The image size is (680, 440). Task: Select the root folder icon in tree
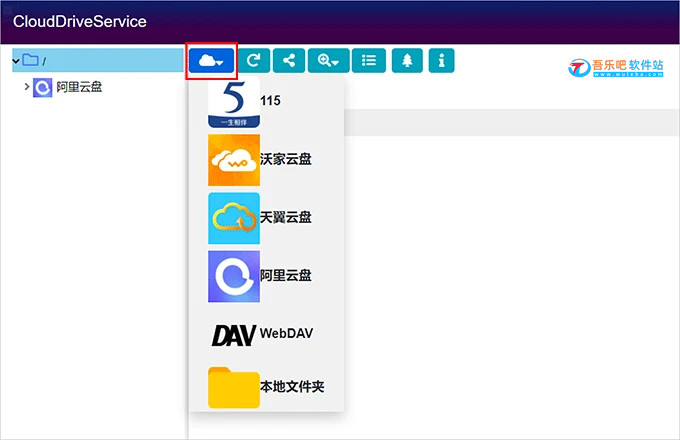[x=30, y=60]
